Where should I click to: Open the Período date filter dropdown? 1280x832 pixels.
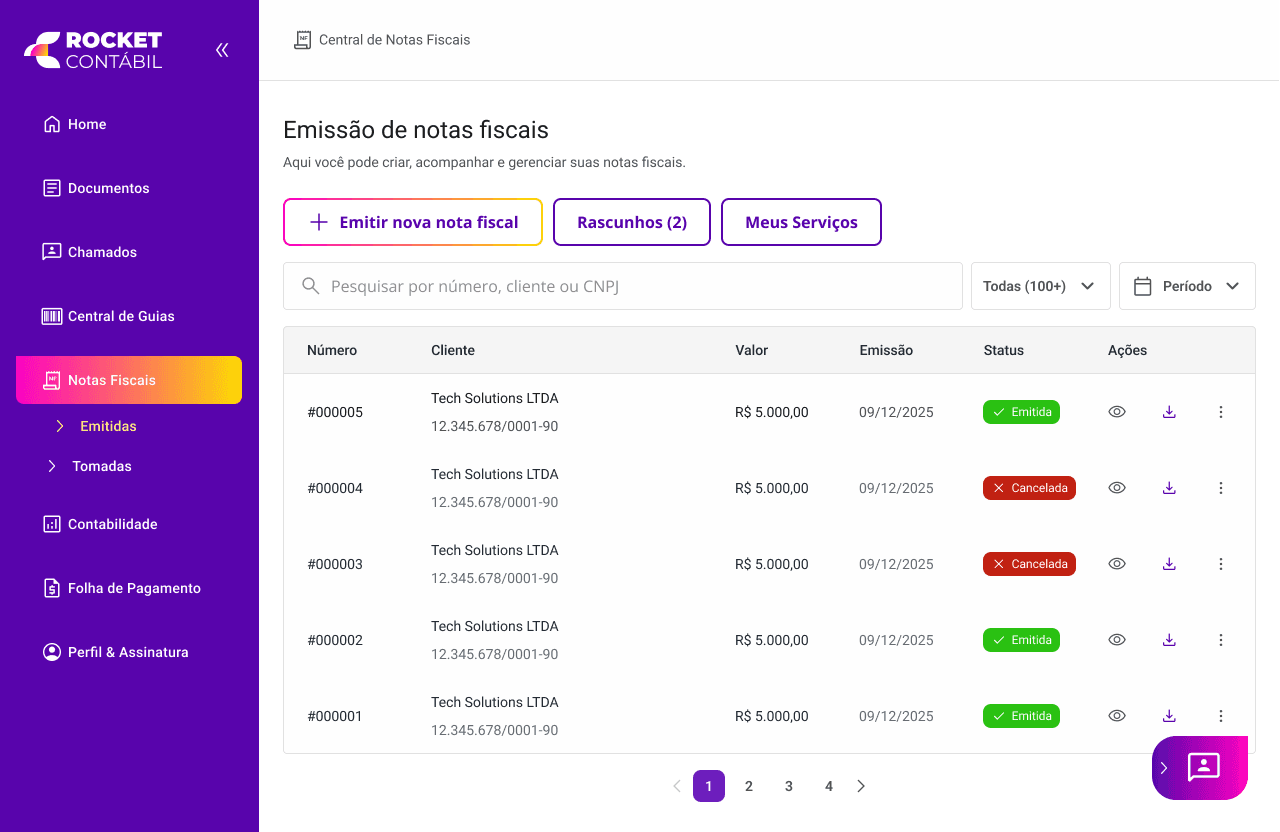pyautogui.click(x=1187, y=286)
